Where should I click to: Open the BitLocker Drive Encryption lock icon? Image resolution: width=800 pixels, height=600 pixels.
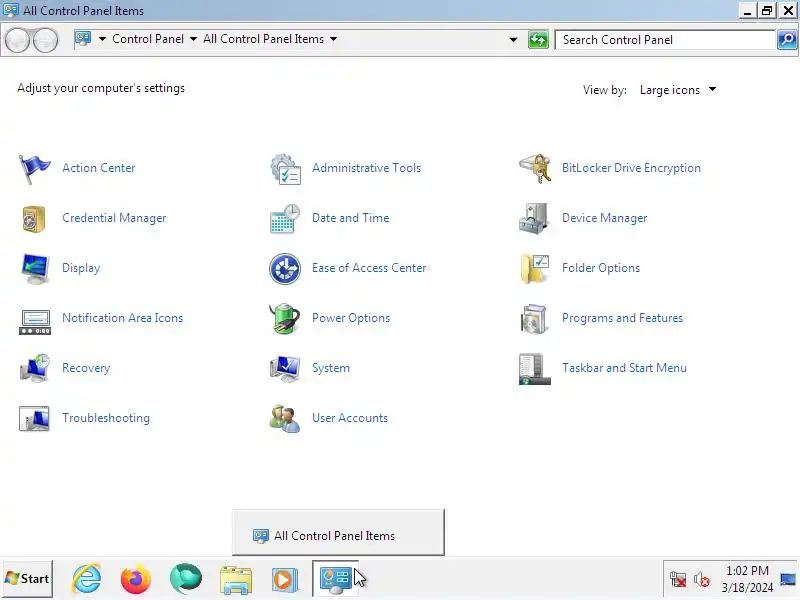(535, 168)
